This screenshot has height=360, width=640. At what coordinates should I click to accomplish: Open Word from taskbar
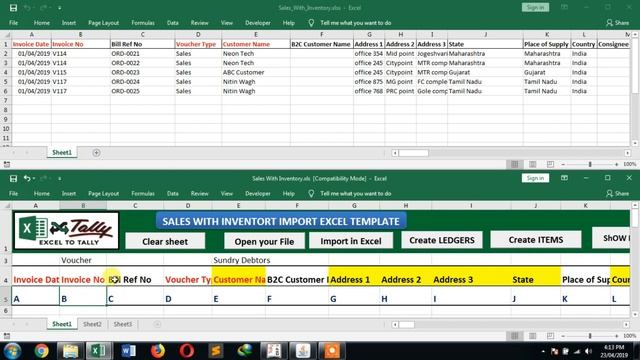pos(128,351)
